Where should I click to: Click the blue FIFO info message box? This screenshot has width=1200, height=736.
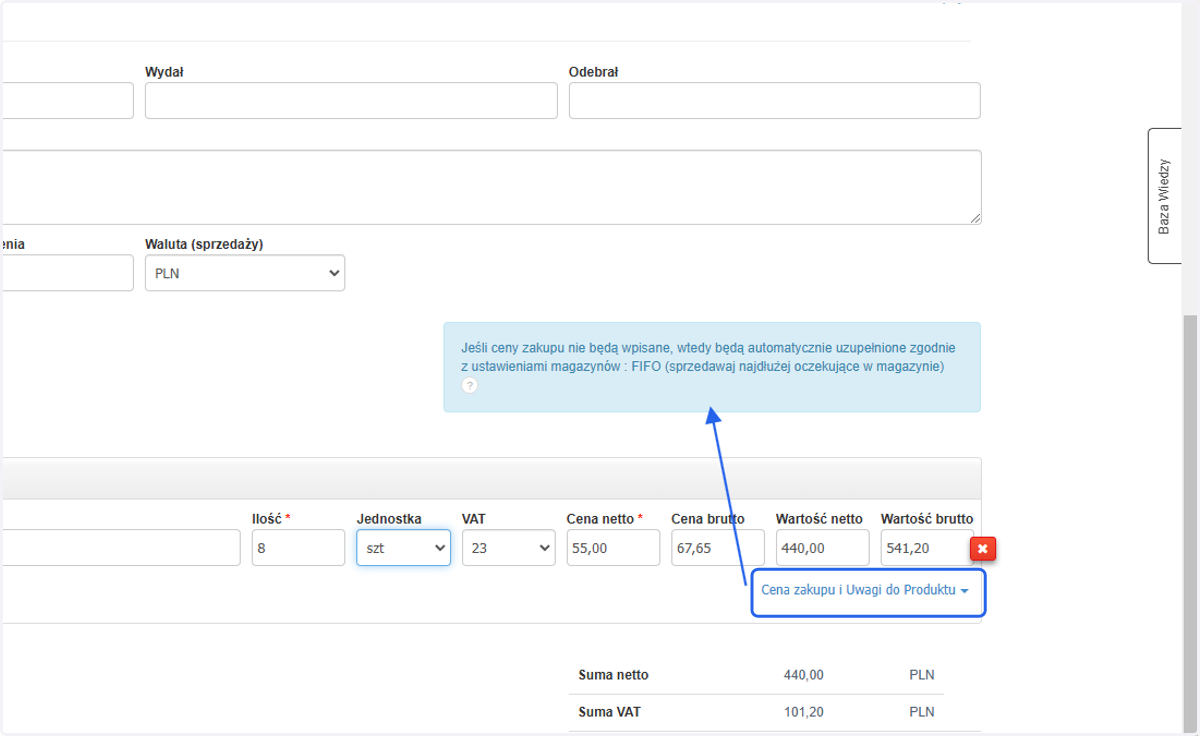pyautogui.click(x=712, y=367)
